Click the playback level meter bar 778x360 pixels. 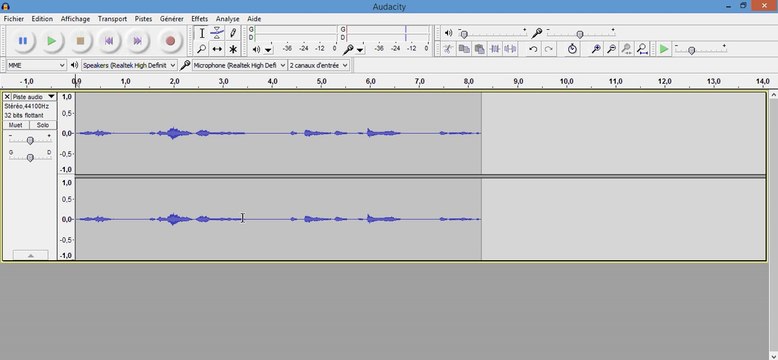point(295,33)
